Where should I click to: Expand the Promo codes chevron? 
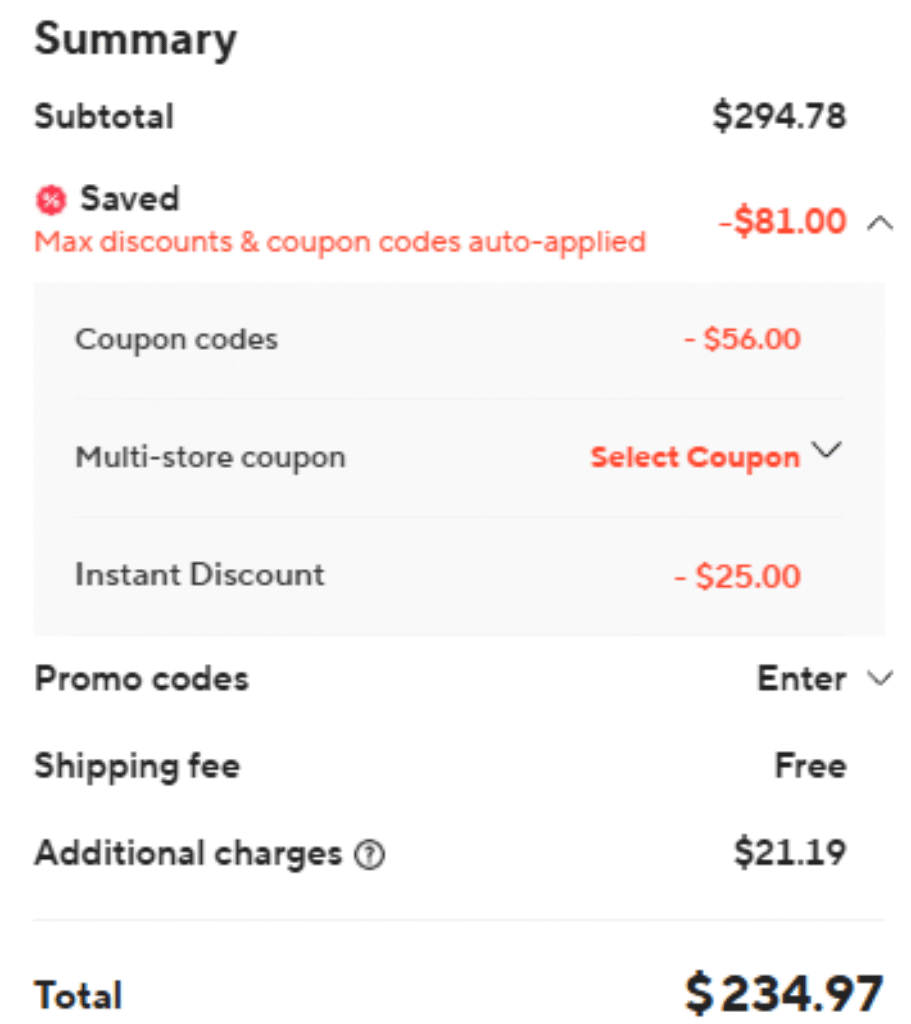(x=880, y=679)
